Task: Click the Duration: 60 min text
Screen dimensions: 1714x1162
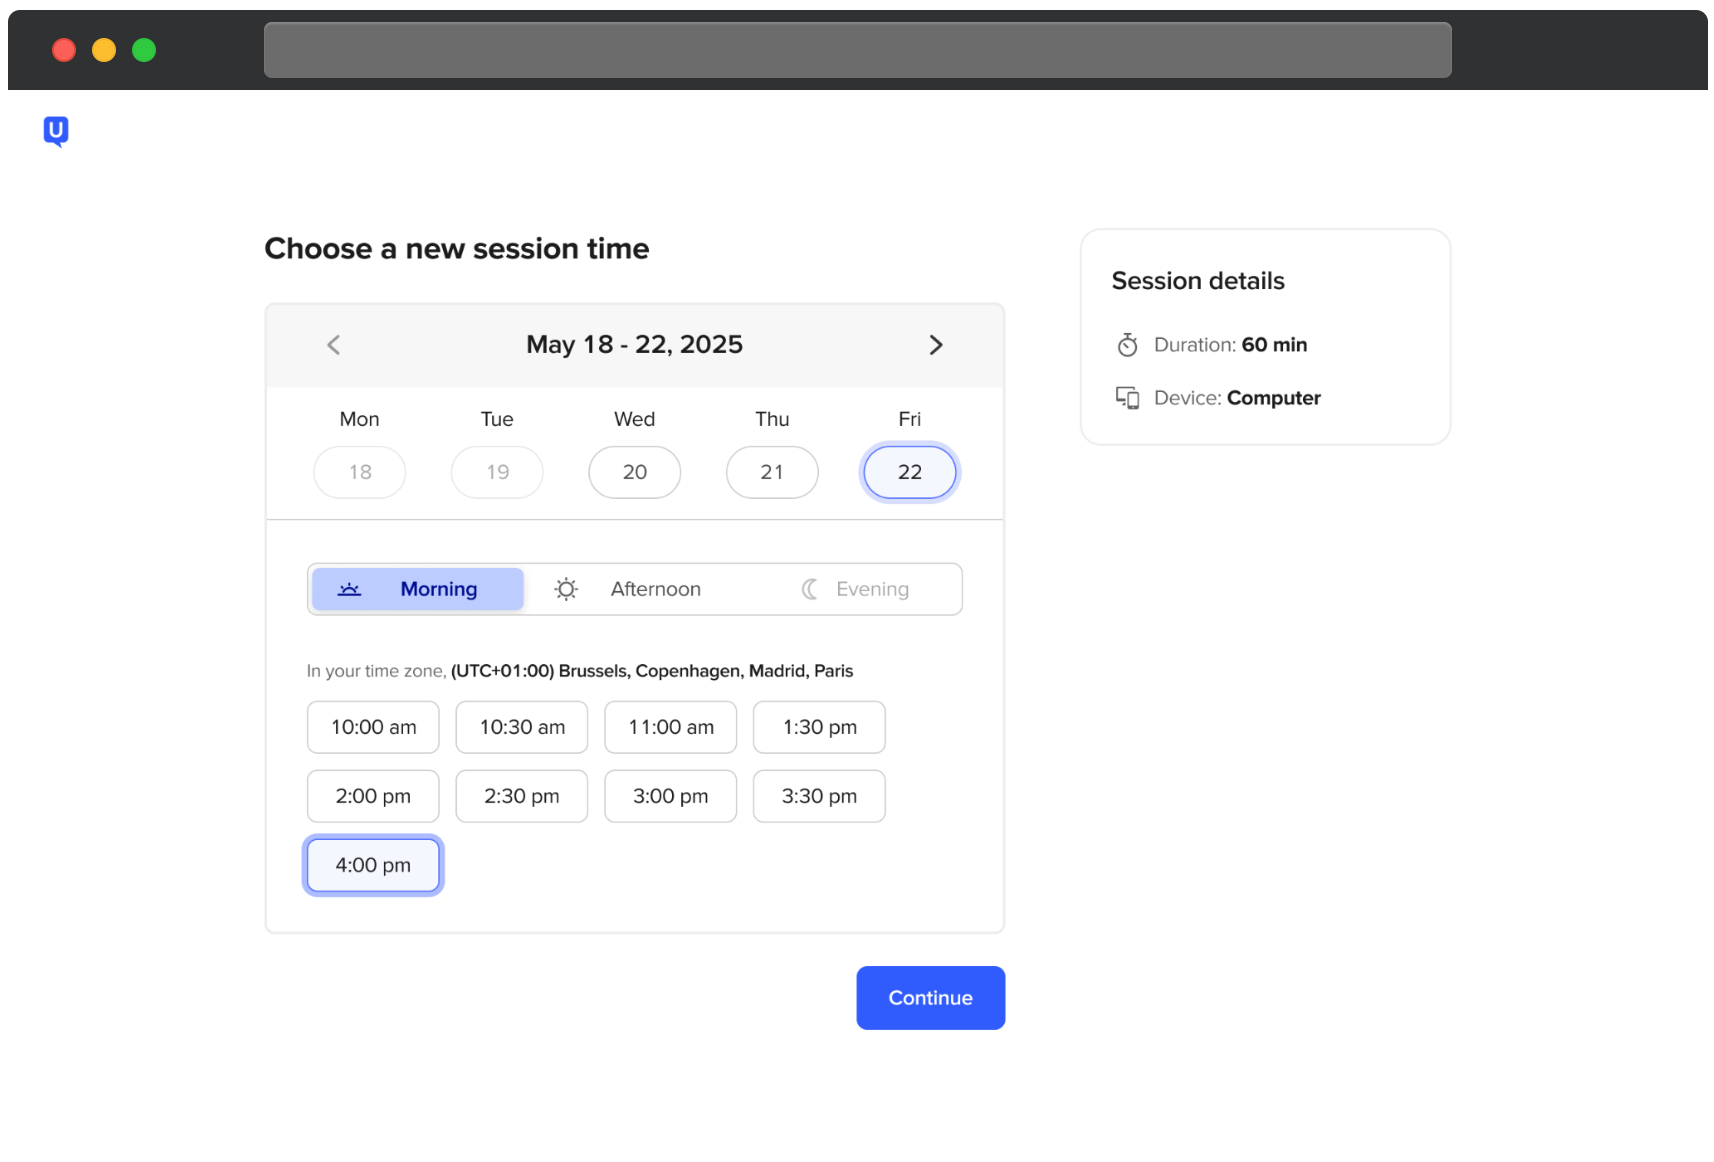Action: [1231, 345]
